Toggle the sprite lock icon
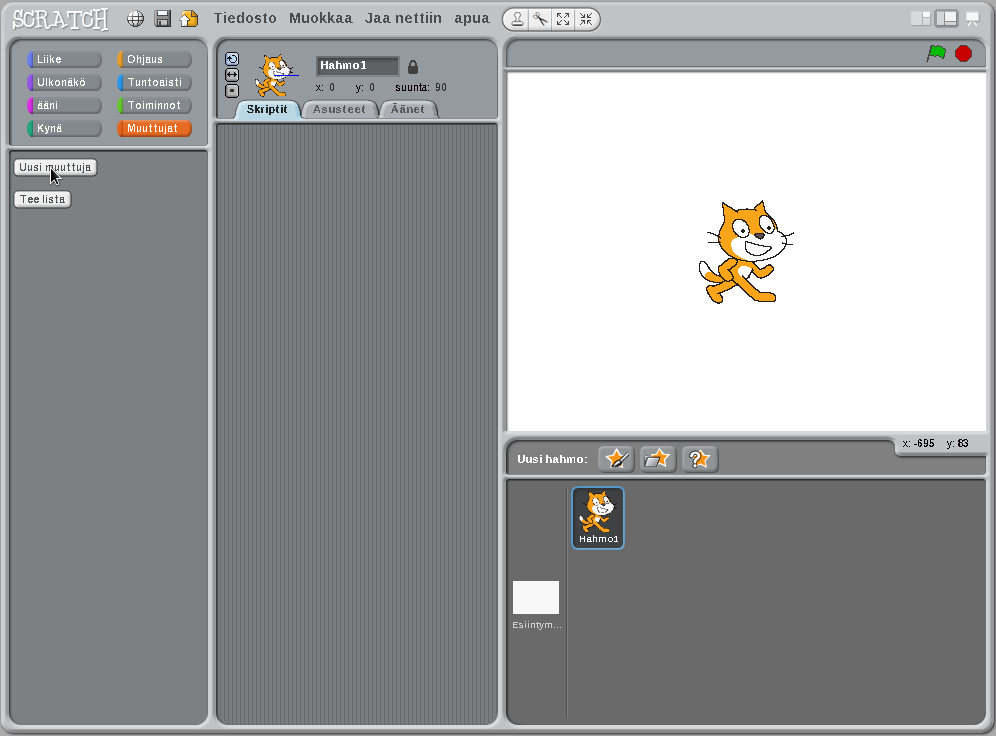Screen dimensions: 996x736 click(x=413, y=66)
